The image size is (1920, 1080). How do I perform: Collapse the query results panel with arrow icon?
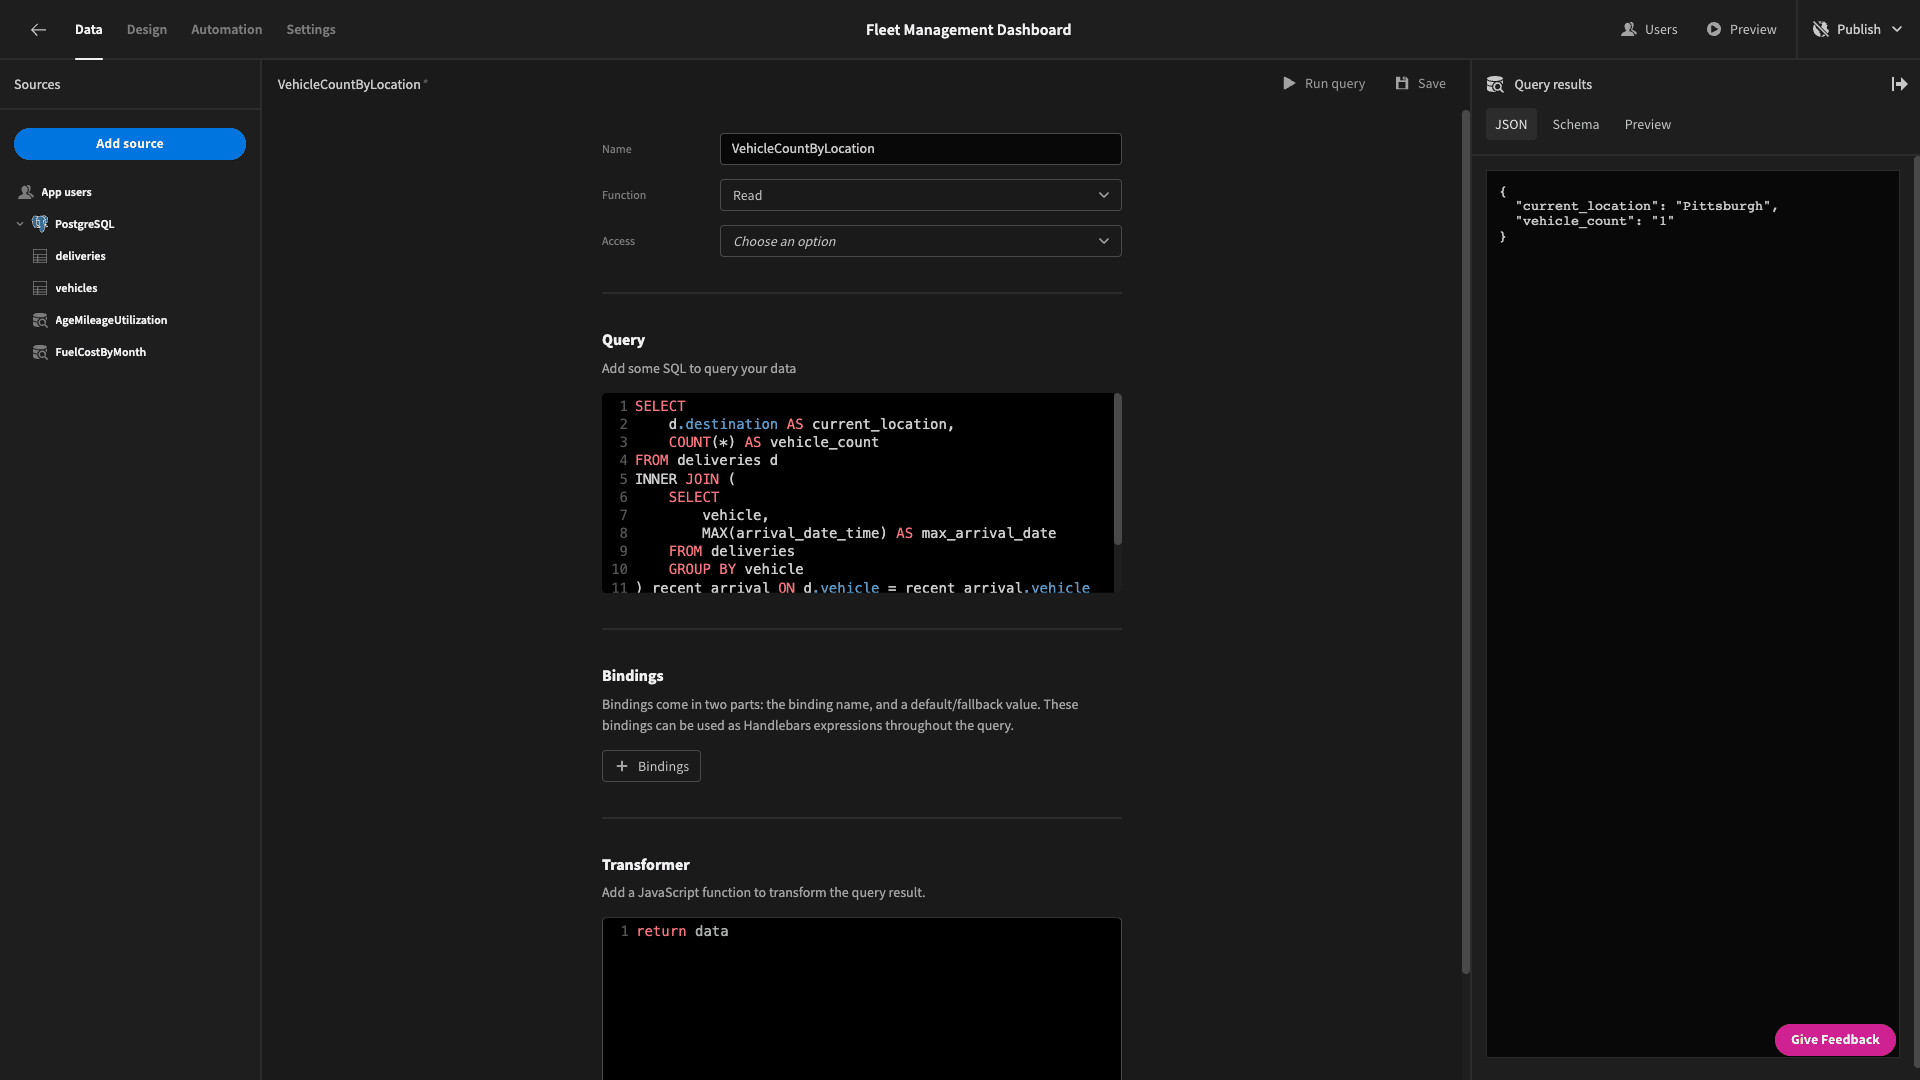(1899, 85)
